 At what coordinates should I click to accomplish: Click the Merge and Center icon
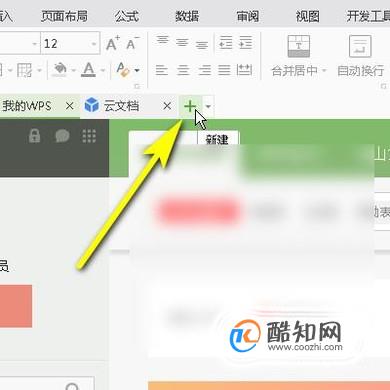pyautogui.click(x=299, y=46)
